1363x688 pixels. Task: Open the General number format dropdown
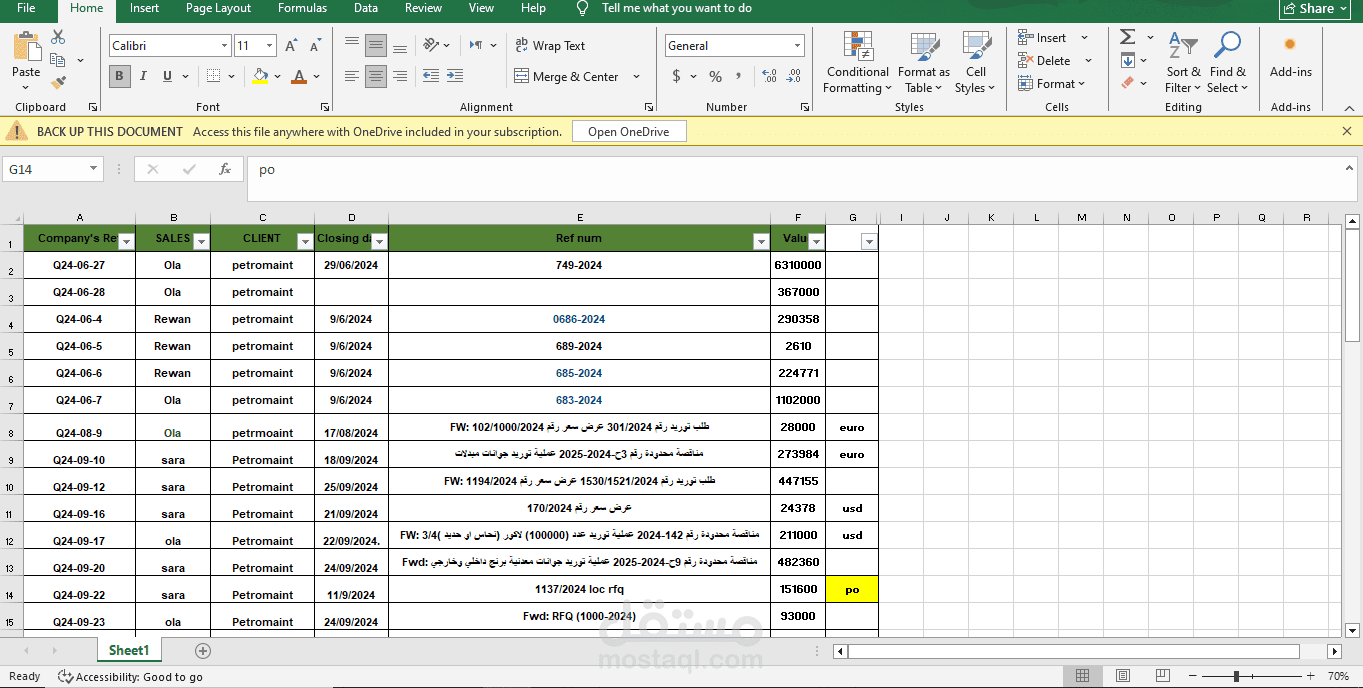[x=797, y=46]
